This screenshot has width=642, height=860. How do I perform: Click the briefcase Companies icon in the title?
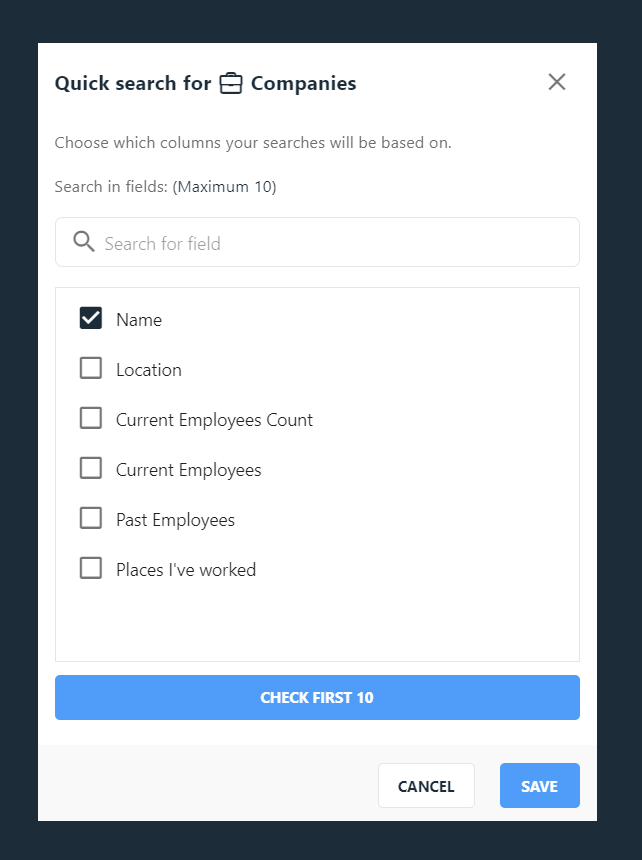pos(231,83)
